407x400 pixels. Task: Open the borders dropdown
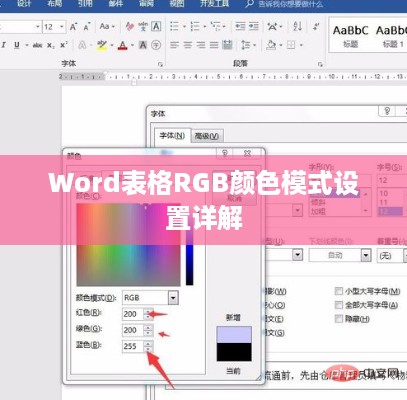point(301,45)
